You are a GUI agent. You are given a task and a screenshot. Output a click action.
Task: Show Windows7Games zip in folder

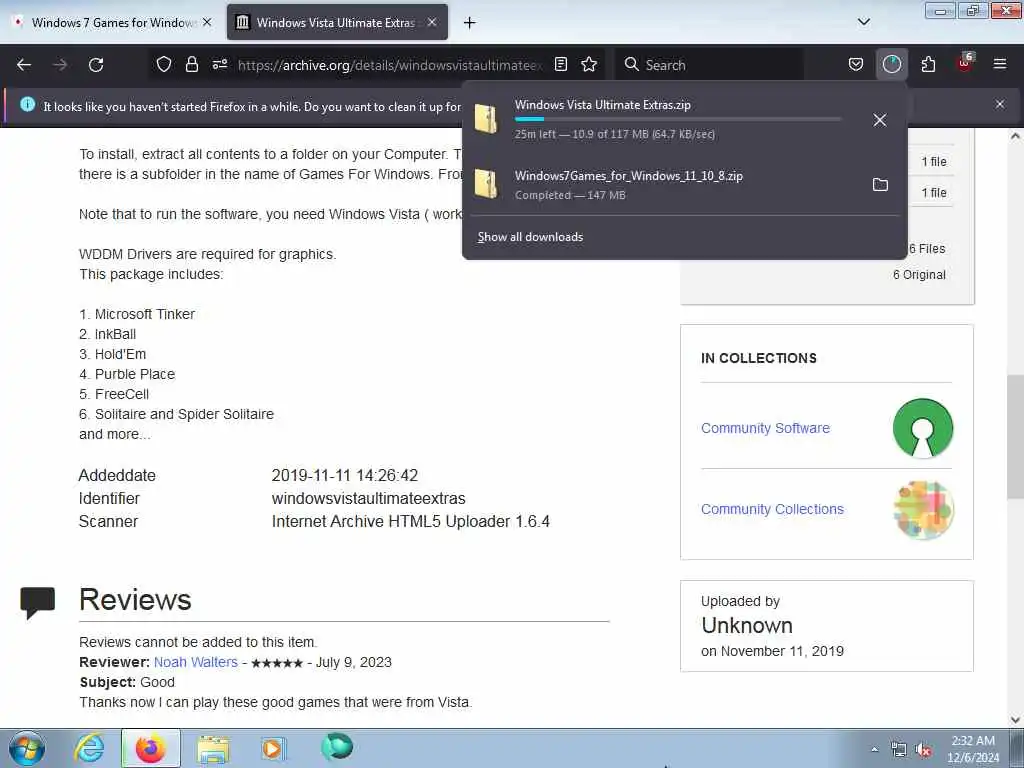[x=880, y=185]
